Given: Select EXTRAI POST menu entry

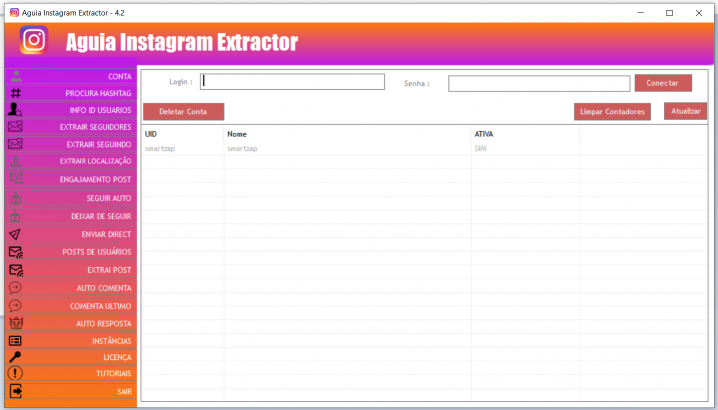Looking at the screenshot, I should pyautogui.click(x=71, y=270).
